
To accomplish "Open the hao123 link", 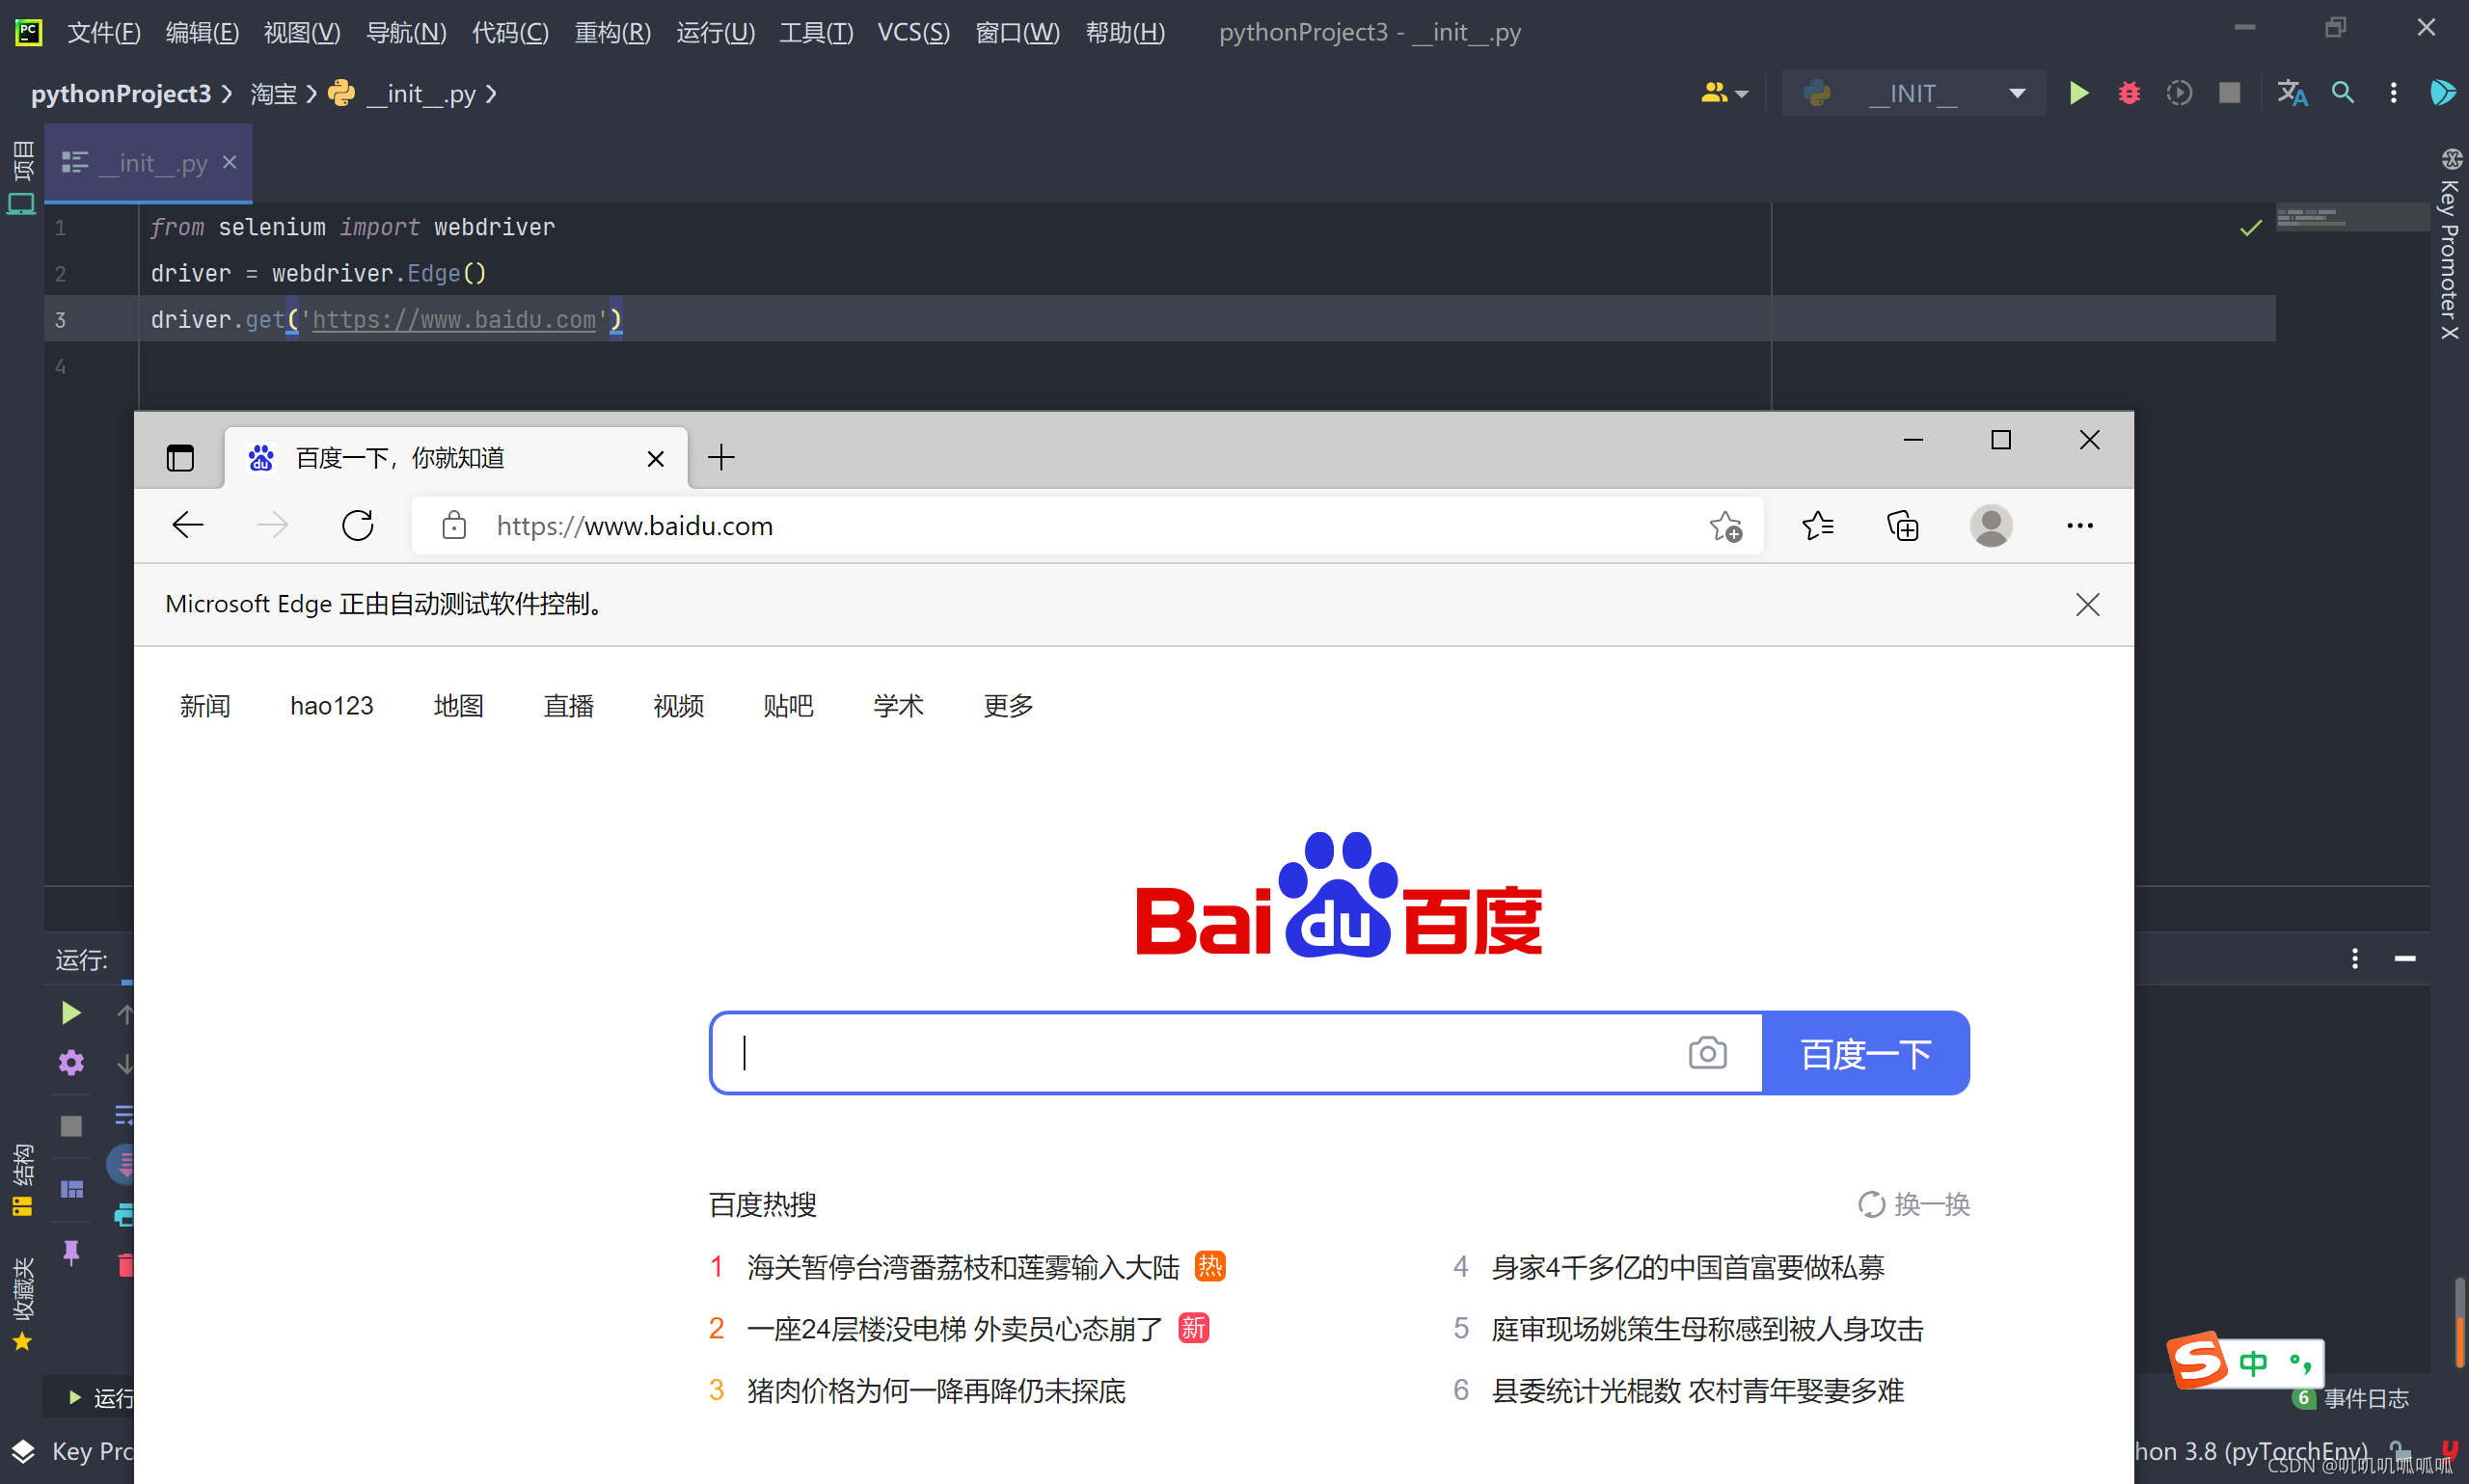I will (x=331, y=706).
